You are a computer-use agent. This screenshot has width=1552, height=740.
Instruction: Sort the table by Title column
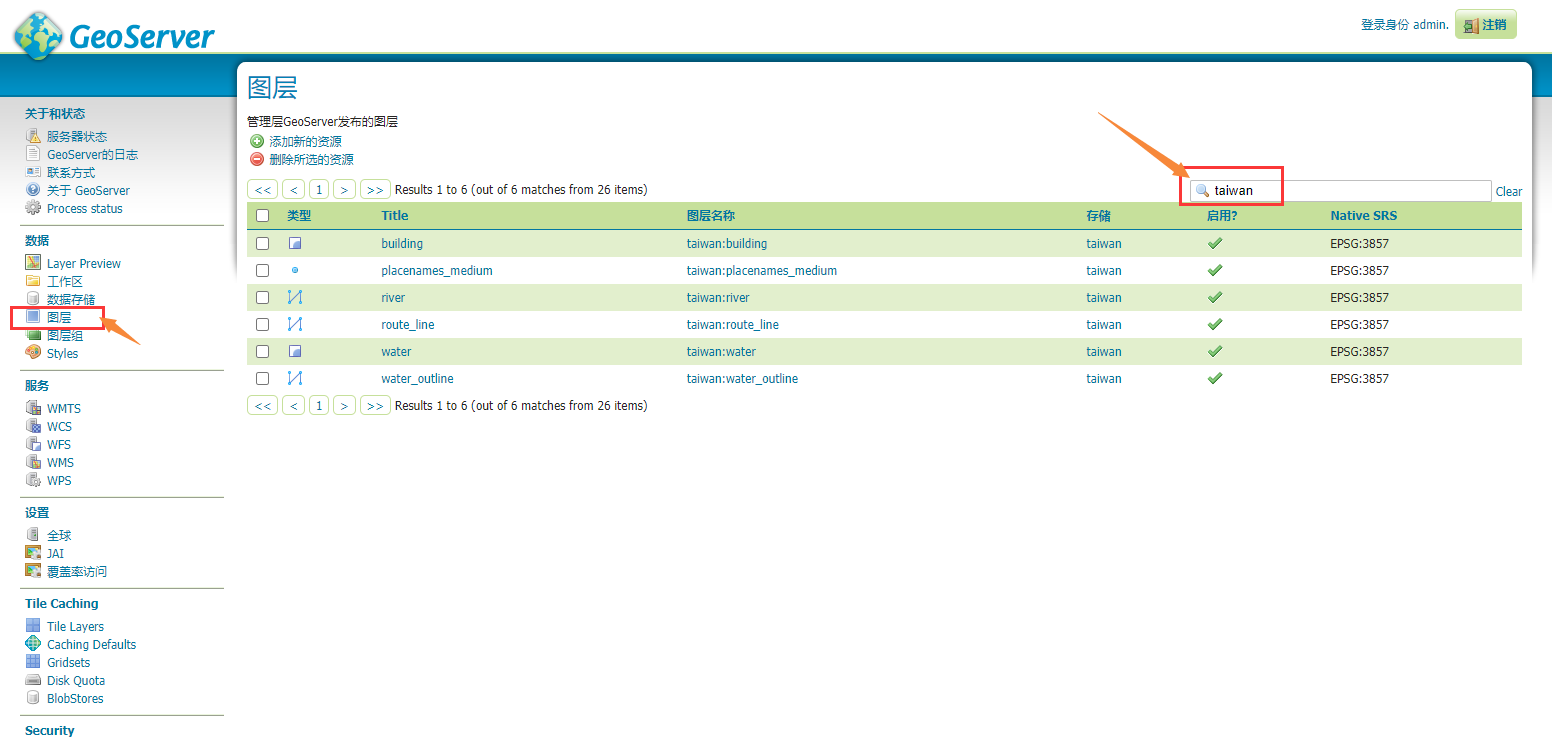[x=395, y=215]
